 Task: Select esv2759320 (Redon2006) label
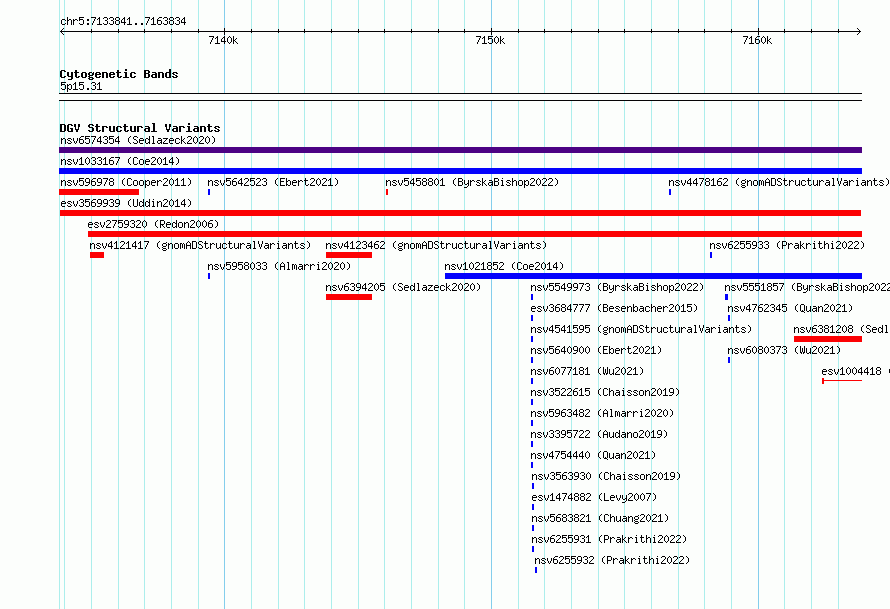pos(153,224)
